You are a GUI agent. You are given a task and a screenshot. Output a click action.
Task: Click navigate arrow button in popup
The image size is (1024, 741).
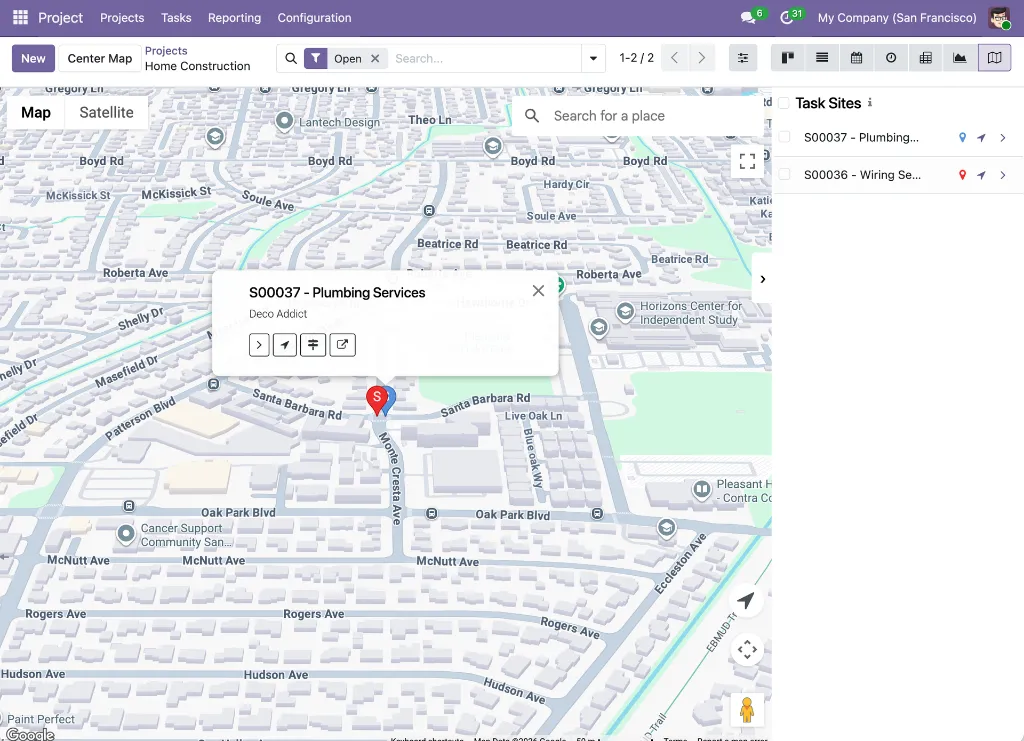285,345
